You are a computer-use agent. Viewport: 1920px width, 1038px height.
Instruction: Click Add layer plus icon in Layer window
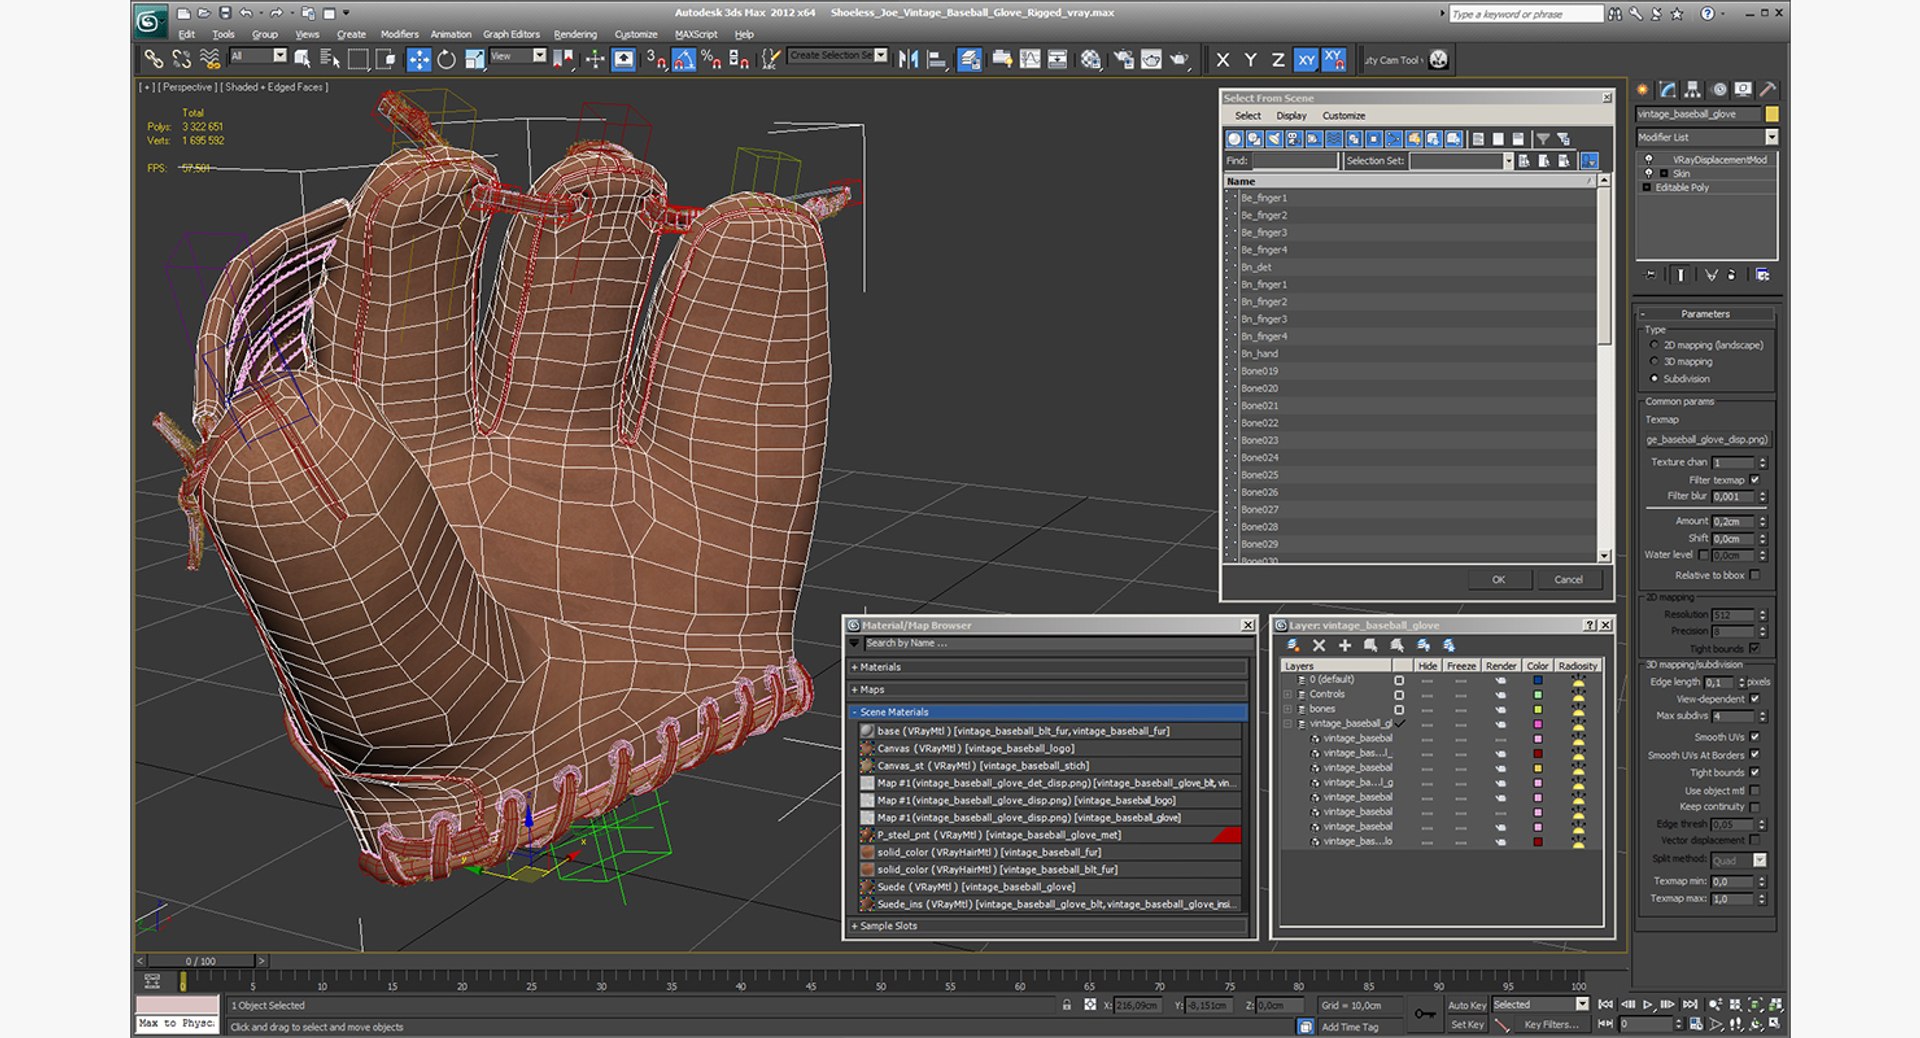[1344, 645]
